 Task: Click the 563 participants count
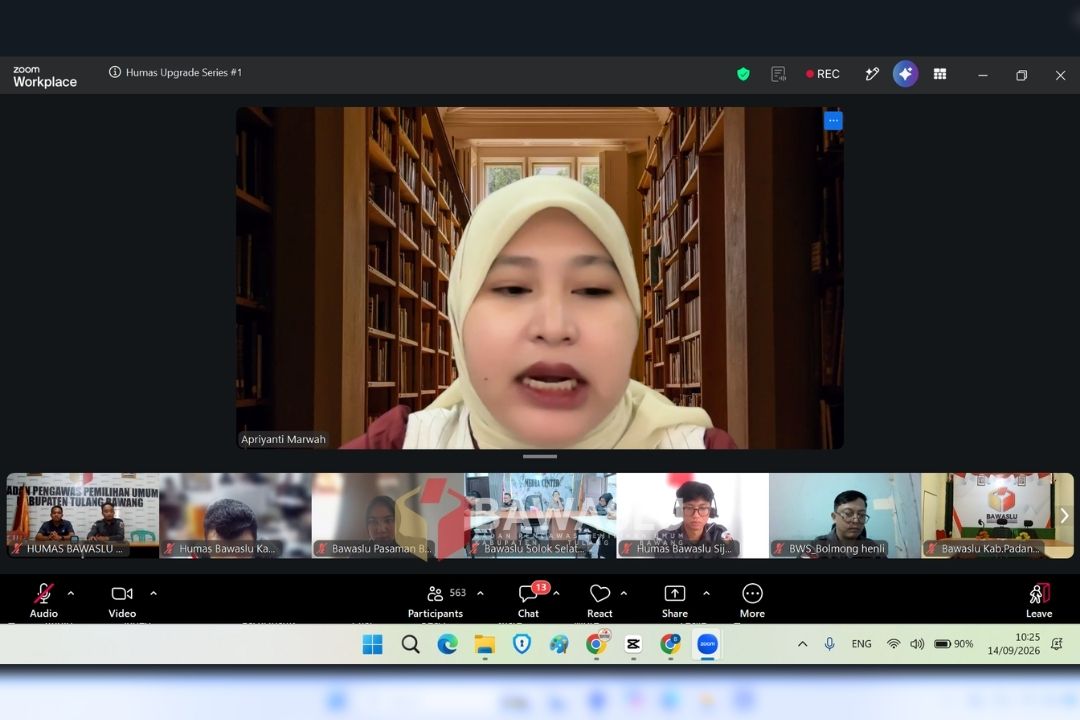click(457, 593)
